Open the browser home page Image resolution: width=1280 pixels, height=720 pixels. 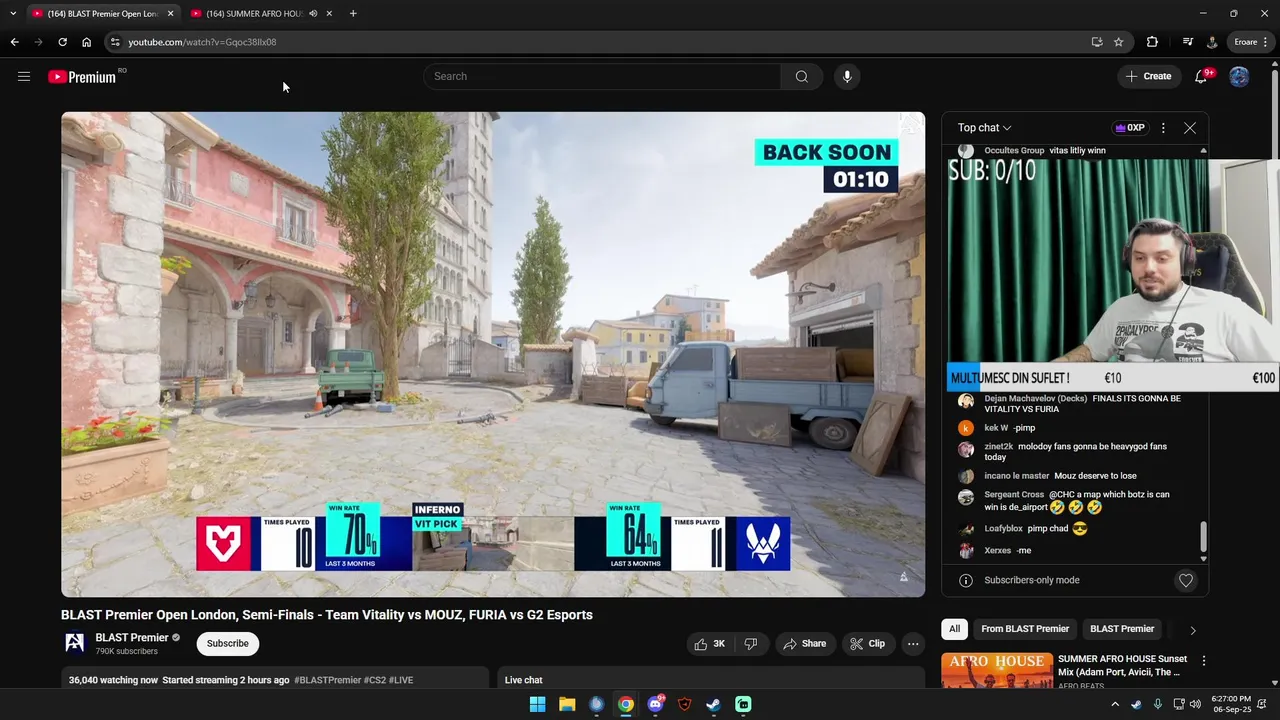[x=86, y=42]
